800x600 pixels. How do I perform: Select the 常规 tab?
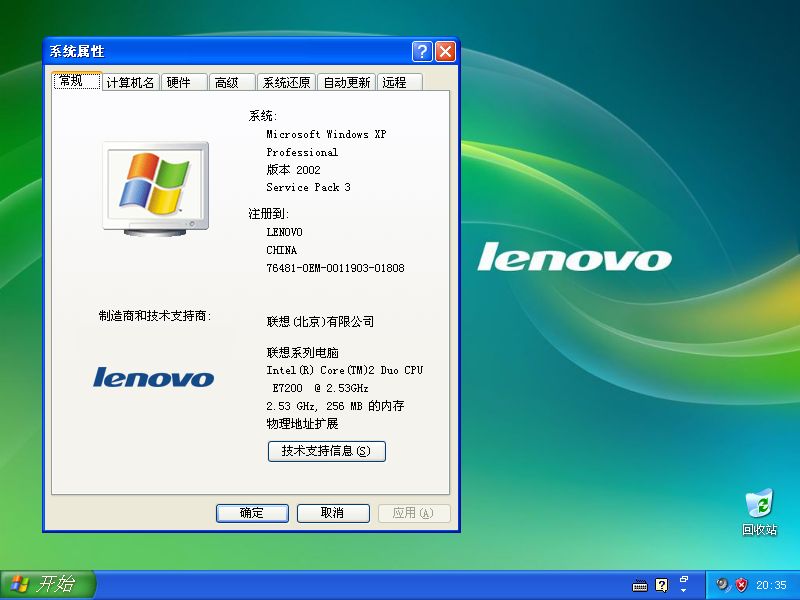(77, 81)
